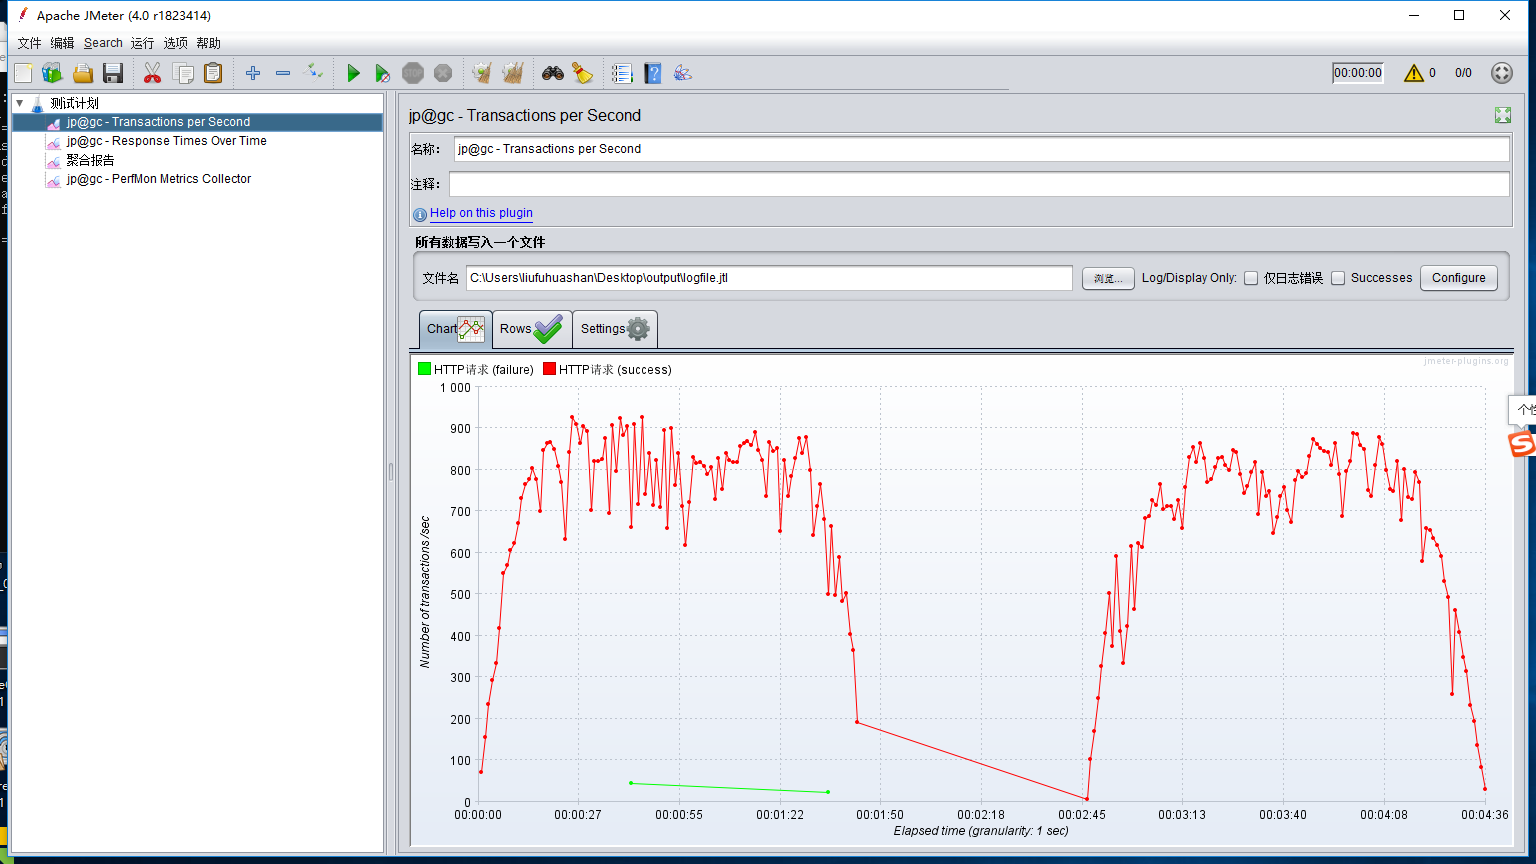This screenshot has height=864, width=1536.
Task: Focus the 文件名 file path field
Action: 769,278
